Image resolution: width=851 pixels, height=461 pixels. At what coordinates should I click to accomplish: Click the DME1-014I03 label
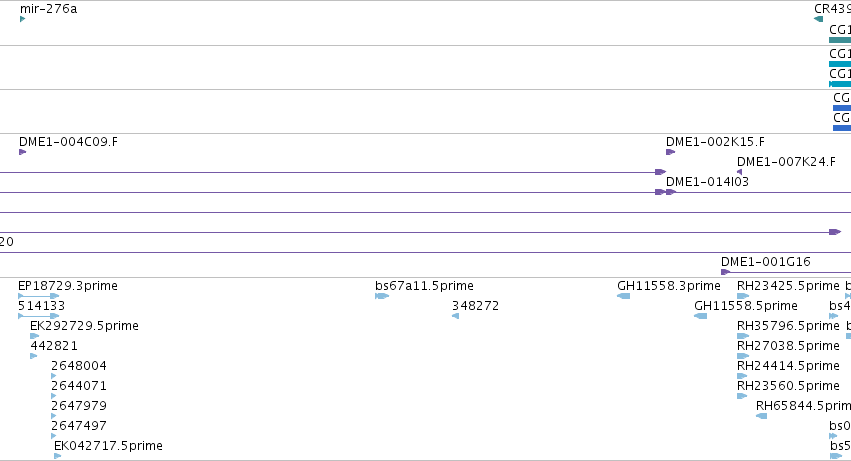coord(707,182)
